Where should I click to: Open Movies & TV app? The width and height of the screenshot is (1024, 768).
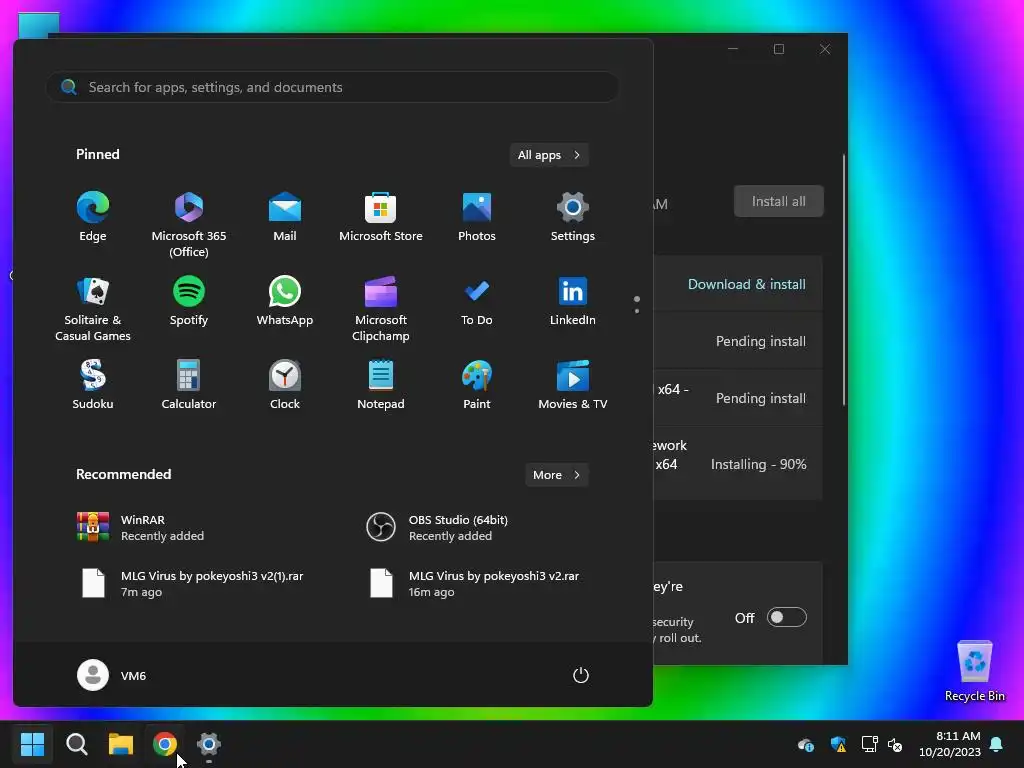tap(573, 385)
